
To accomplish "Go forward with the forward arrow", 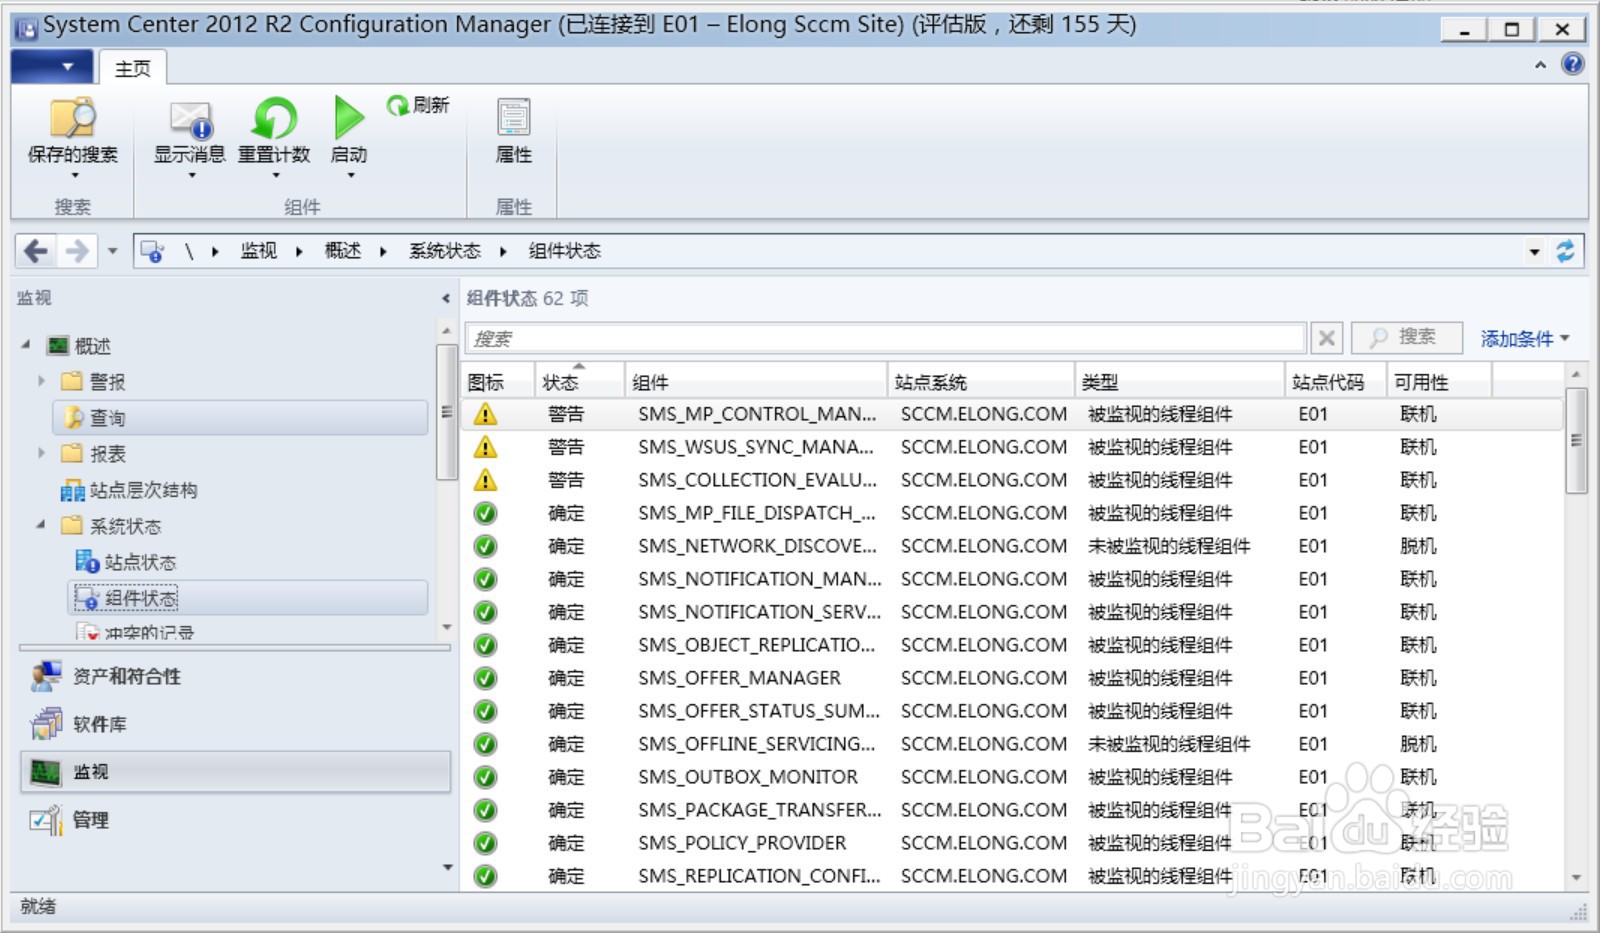I will [77, 251].
